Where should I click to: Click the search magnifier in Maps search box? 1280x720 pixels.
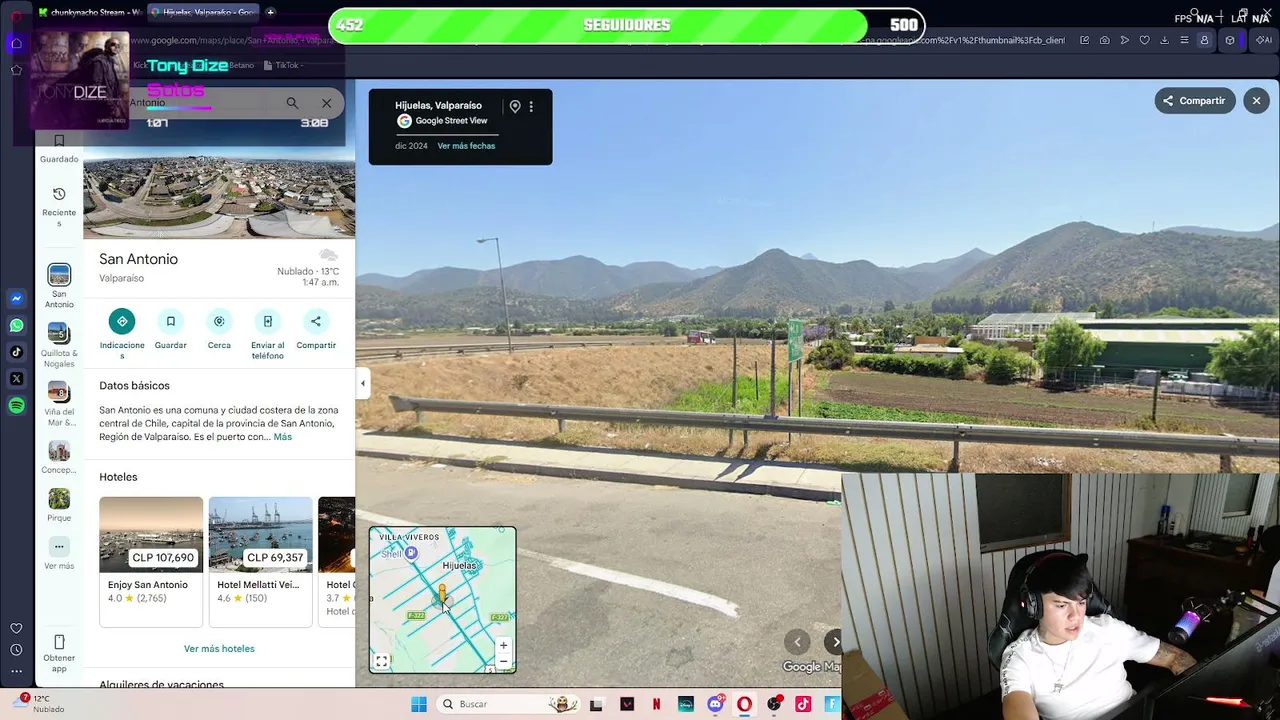(292, 103)
